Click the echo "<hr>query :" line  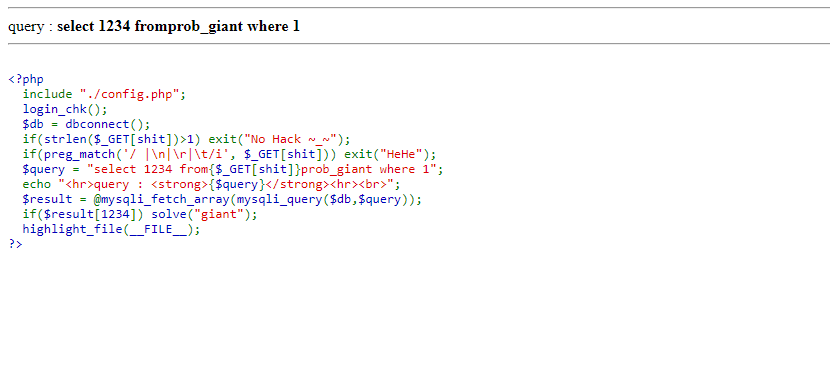212,184
